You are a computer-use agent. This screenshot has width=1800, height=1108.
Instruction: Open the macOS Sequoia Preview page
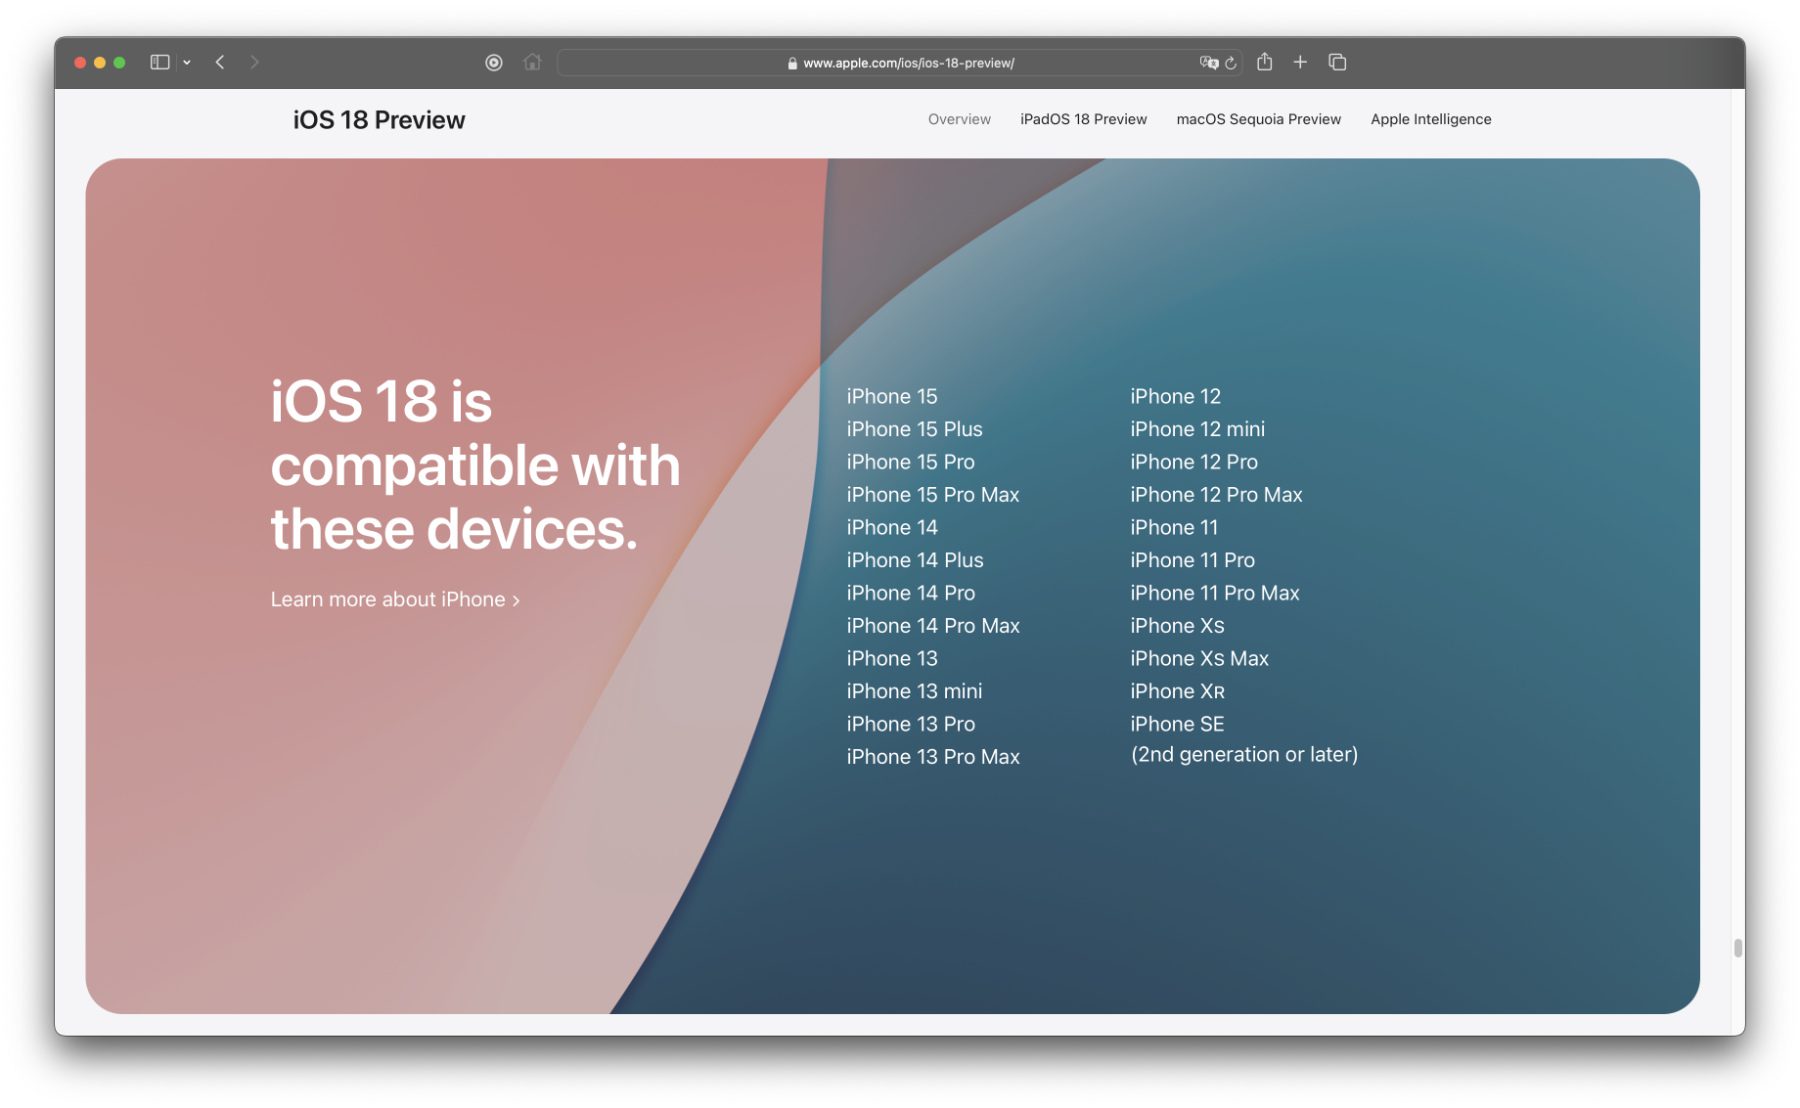1258,119
